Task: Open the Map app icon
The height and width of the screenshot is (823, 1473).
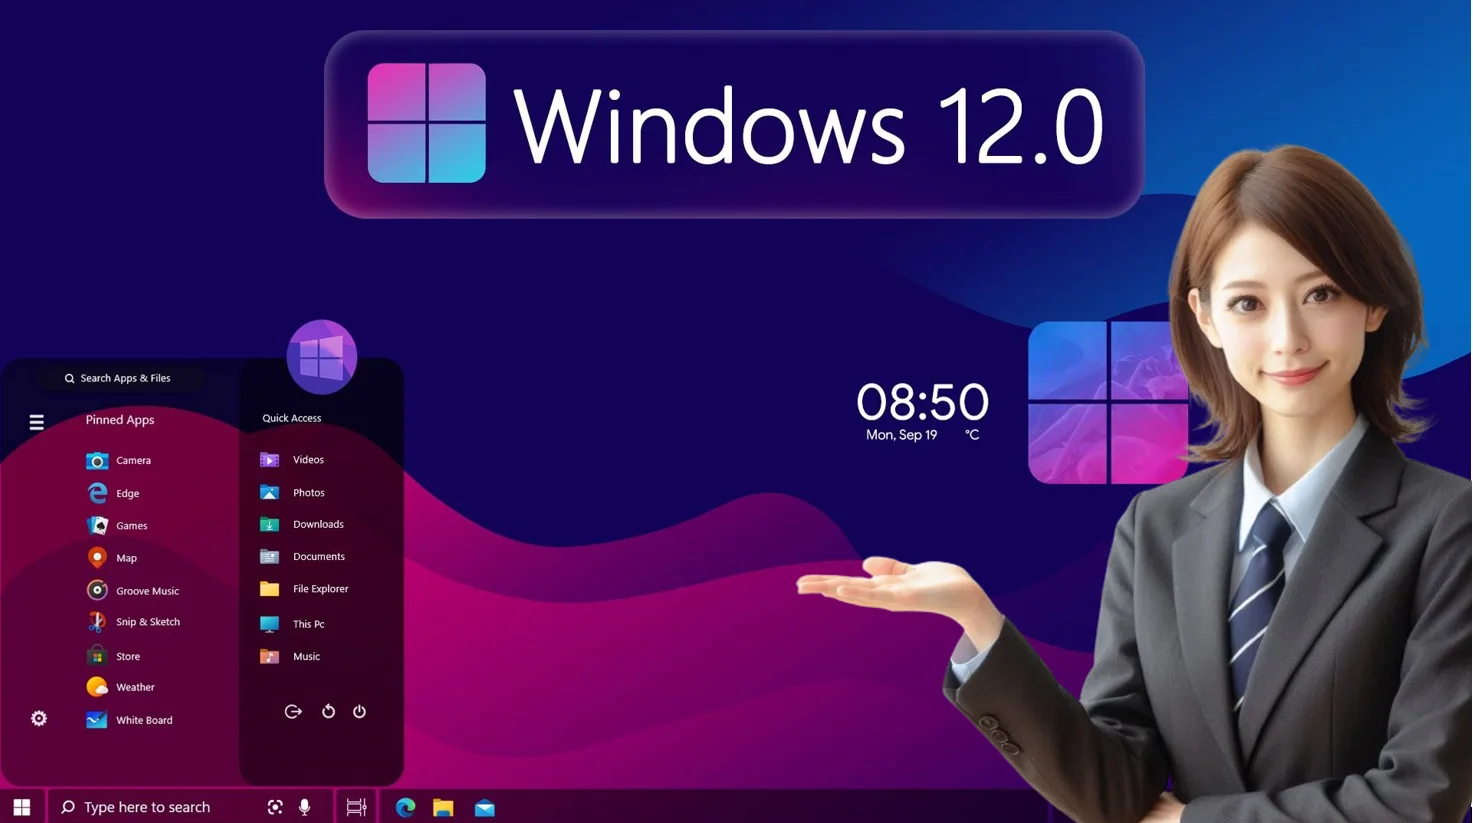Action: [97, 557]
